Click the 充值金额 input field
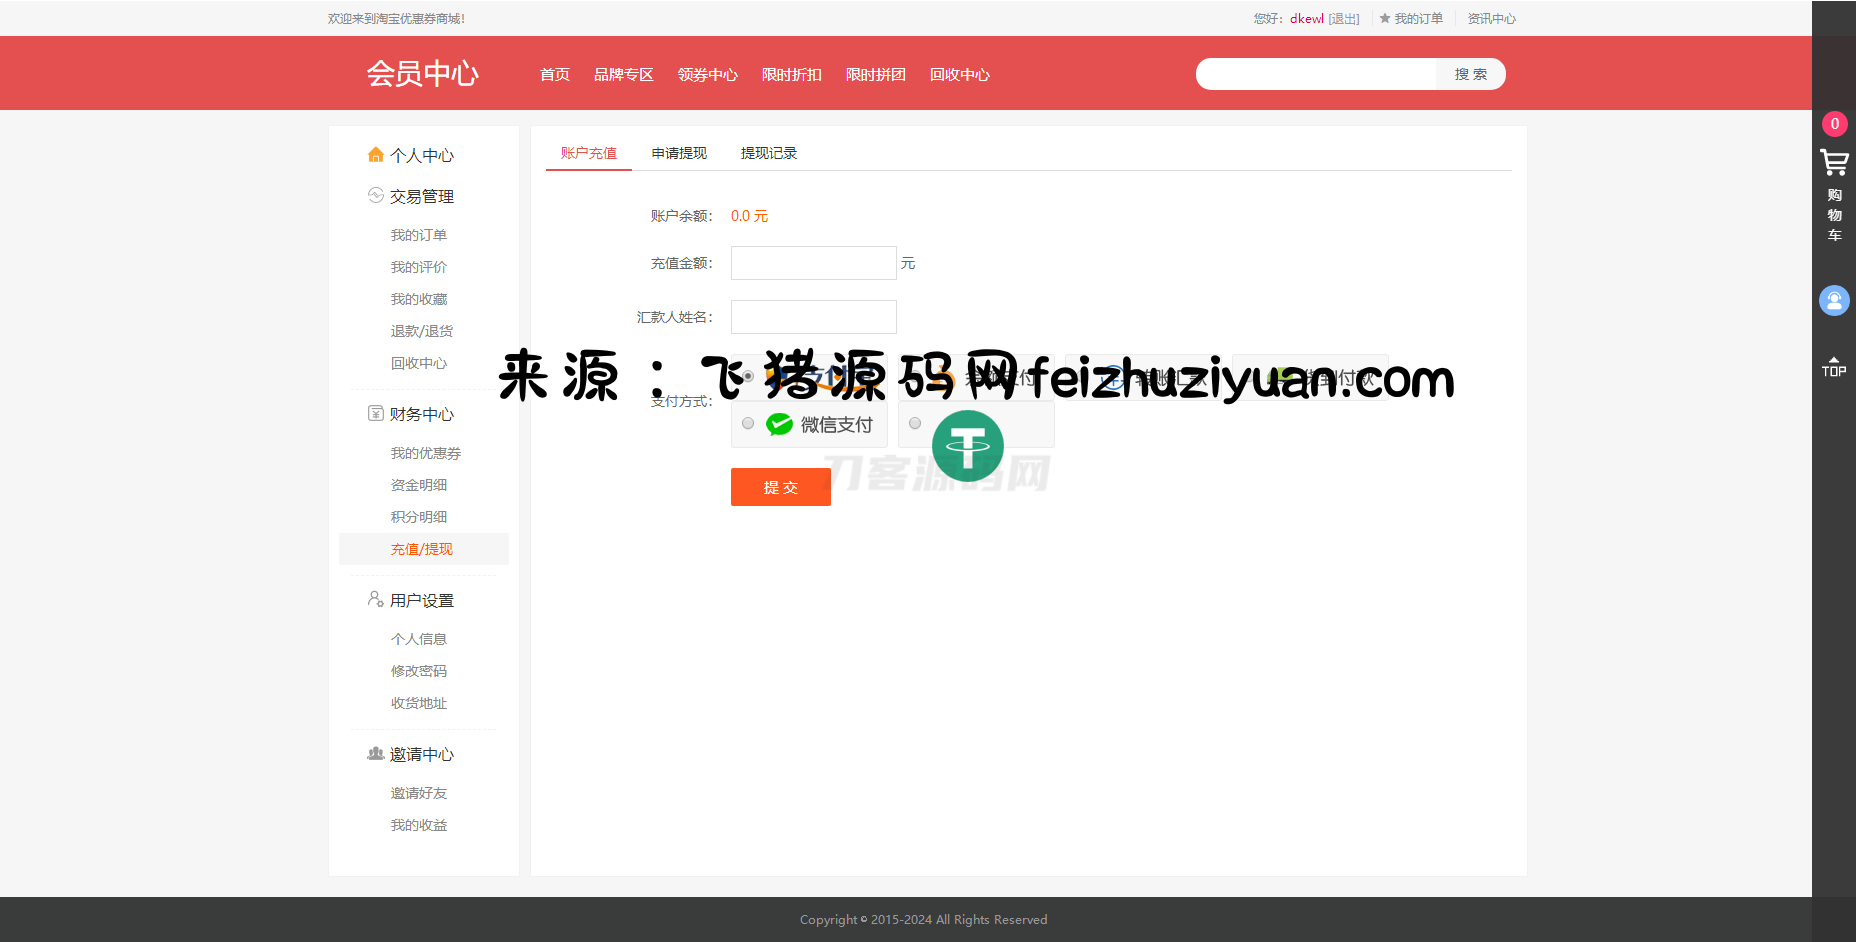Viewport: 1856px width, 942px height. 813,263
